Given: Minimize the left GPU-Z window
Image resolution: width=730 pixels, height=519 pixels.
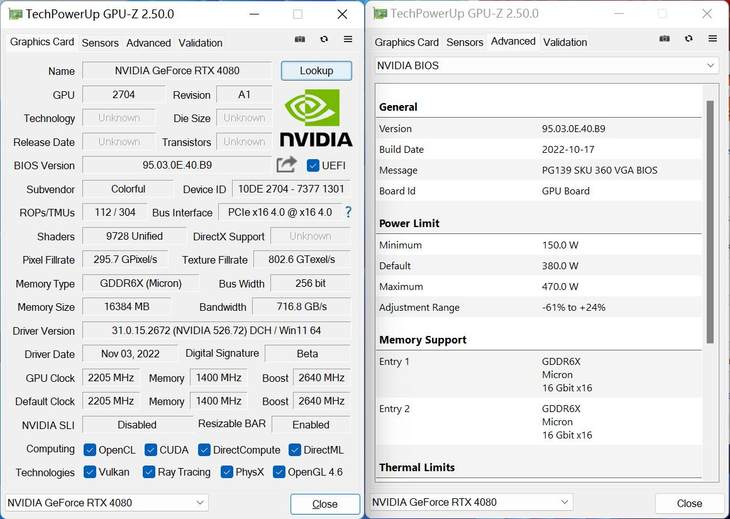Looking at the screenshot, I should pos(254,14).
